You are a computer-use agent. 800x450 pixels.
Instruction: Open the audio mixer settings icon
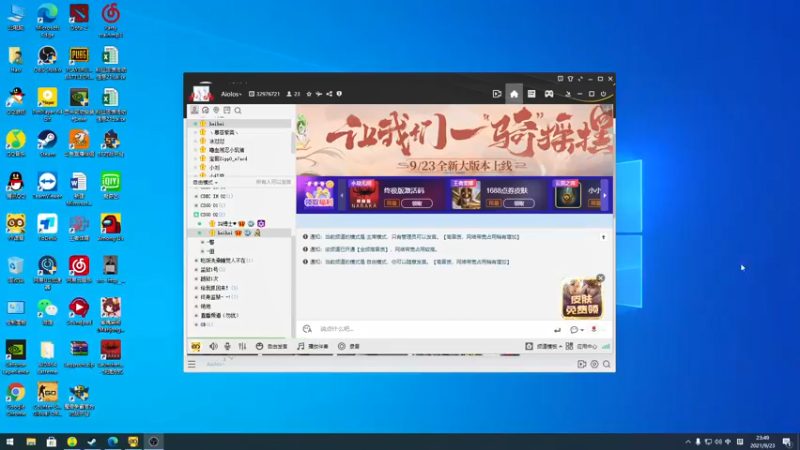[x=242, y=346]
